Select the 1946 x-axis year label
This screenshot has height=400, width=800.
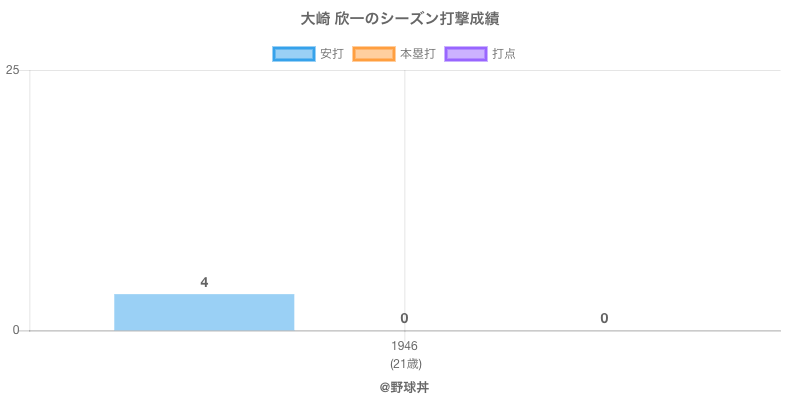coord(404,346)
